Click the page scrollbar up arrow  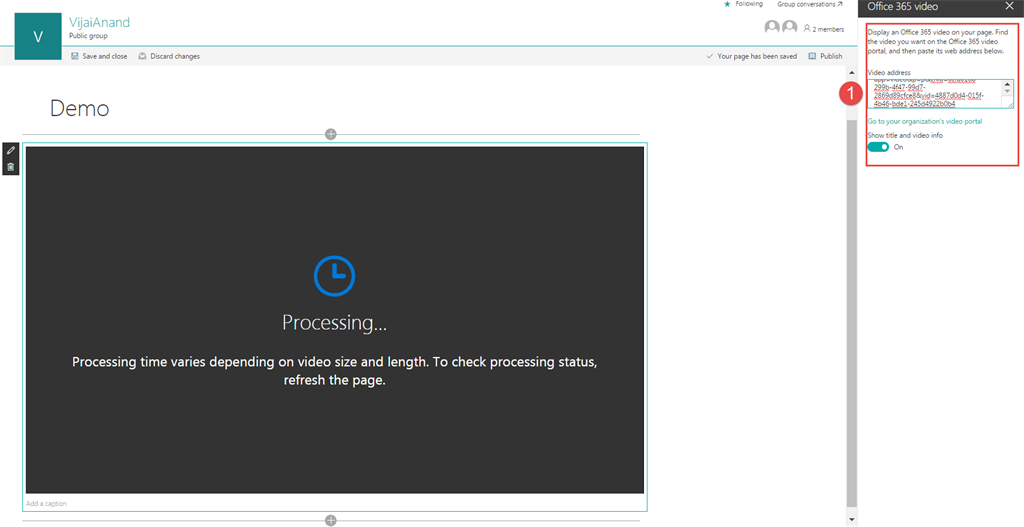click(x=852, y=71)
